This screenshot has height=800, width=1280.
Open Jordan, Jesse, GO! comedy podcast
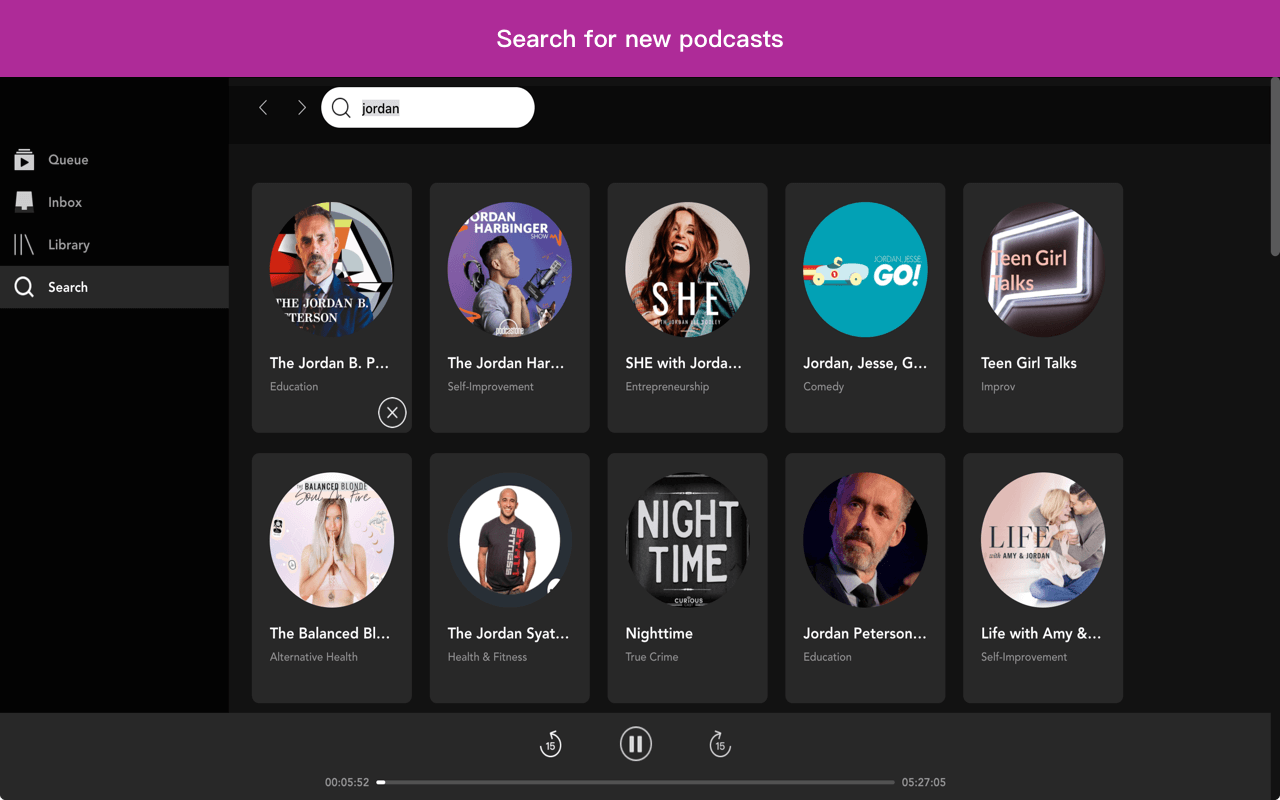click(865, 269)
